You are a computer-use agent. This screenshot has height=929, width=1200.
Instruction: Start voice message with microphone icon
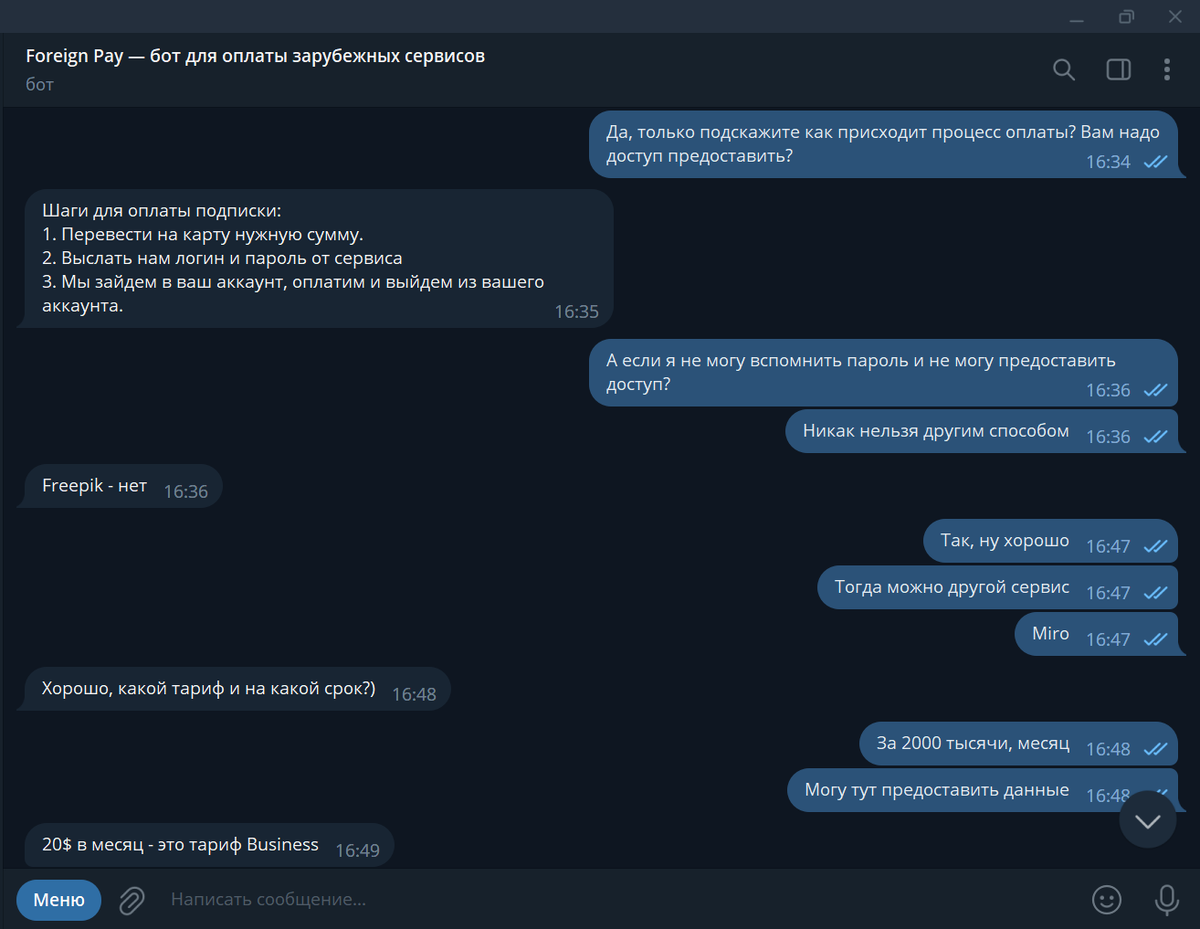1166,900
